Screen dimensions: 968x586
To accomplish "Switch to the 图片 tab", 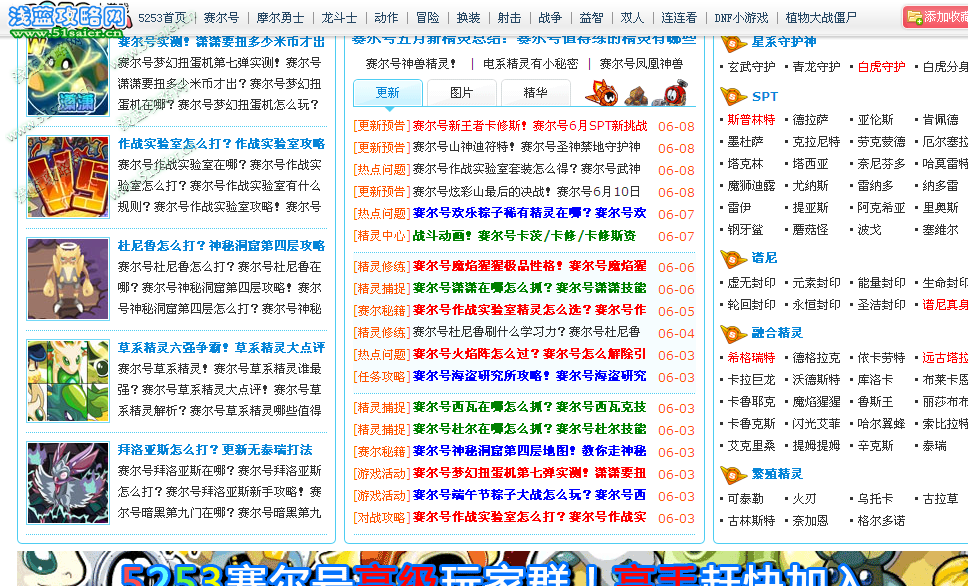I will 462,93.
